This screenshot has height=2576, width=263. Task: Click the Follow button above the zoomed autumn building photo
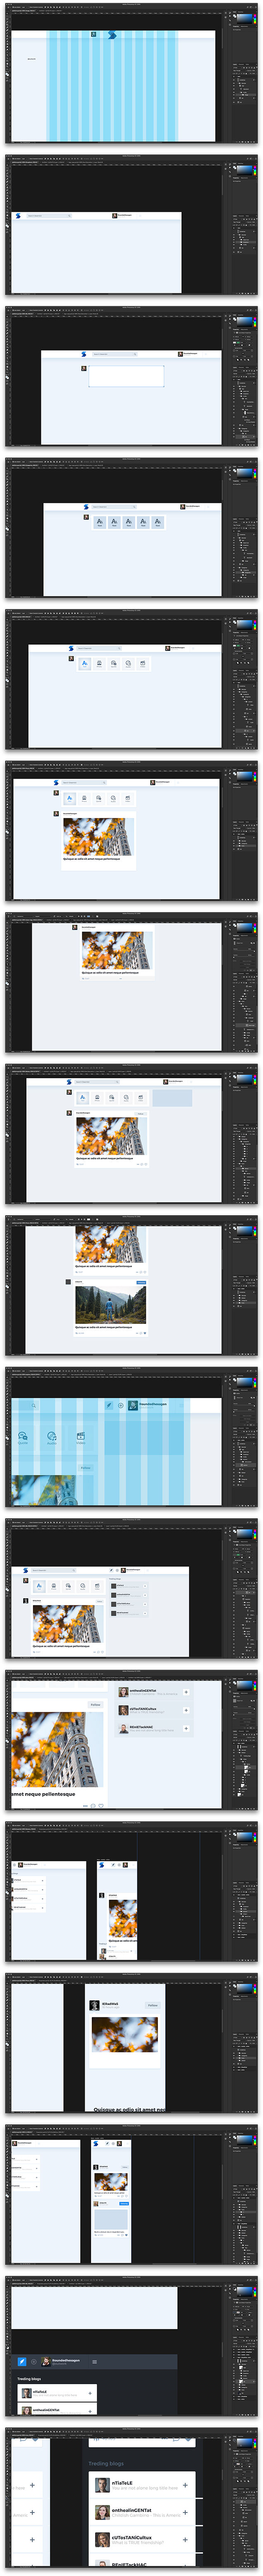tap(95, 1705)
